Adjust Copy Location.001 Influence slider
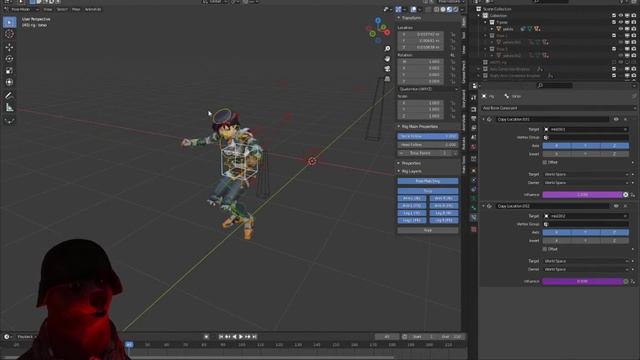Screen dimensions: 640x360 (582, 195)
